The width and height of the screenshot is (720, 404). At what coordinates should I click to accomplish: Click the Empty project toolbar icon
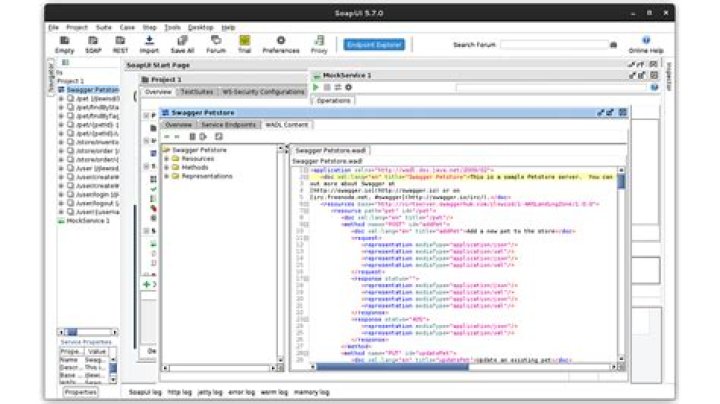tap(64, 43)
